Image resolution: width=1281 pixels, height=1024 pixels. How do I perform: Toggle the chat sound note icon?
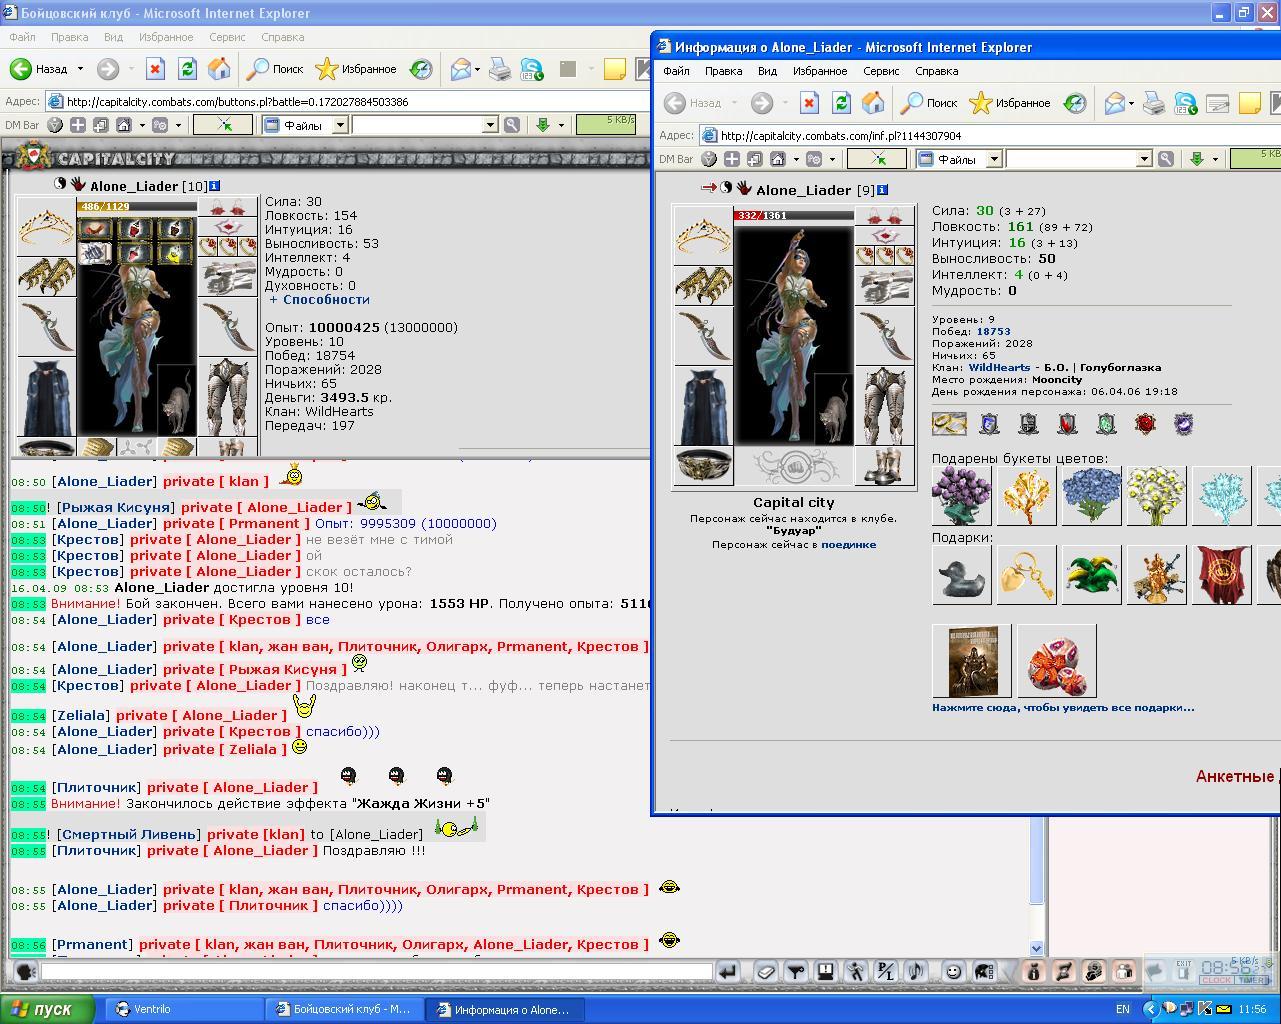click(x=916, y=971)
